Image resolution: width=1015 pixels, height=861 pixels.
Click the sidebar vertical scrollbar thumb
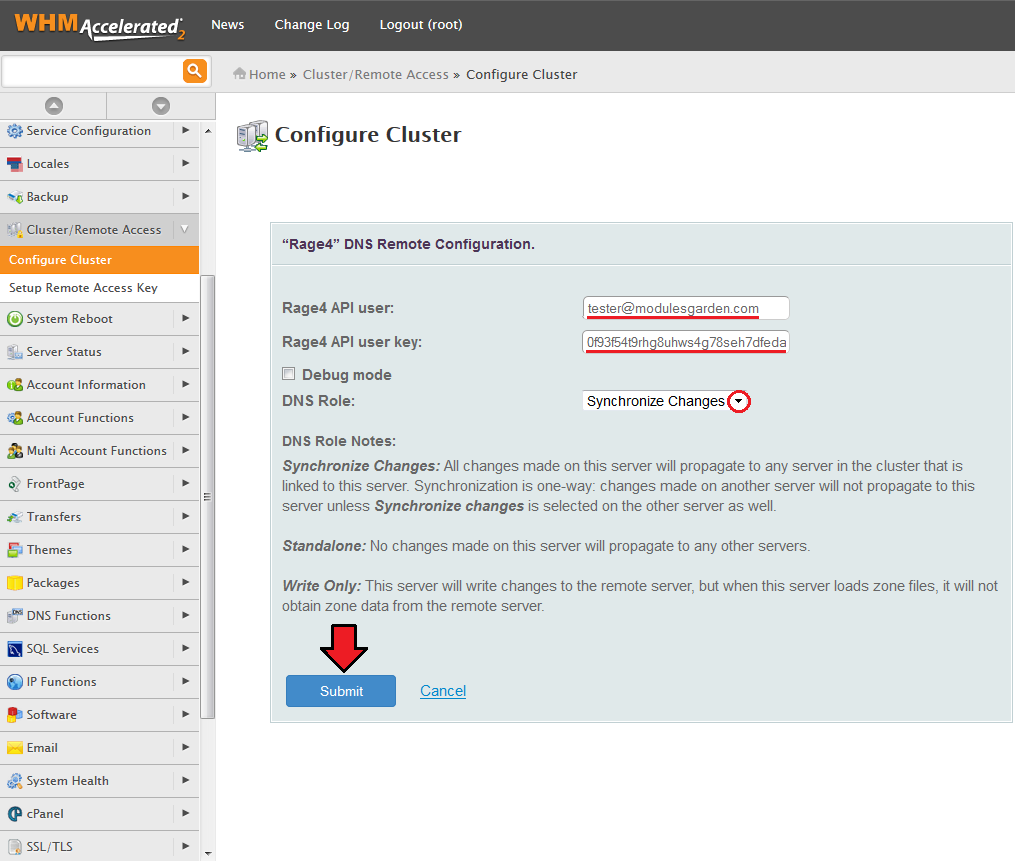[208, 497]
